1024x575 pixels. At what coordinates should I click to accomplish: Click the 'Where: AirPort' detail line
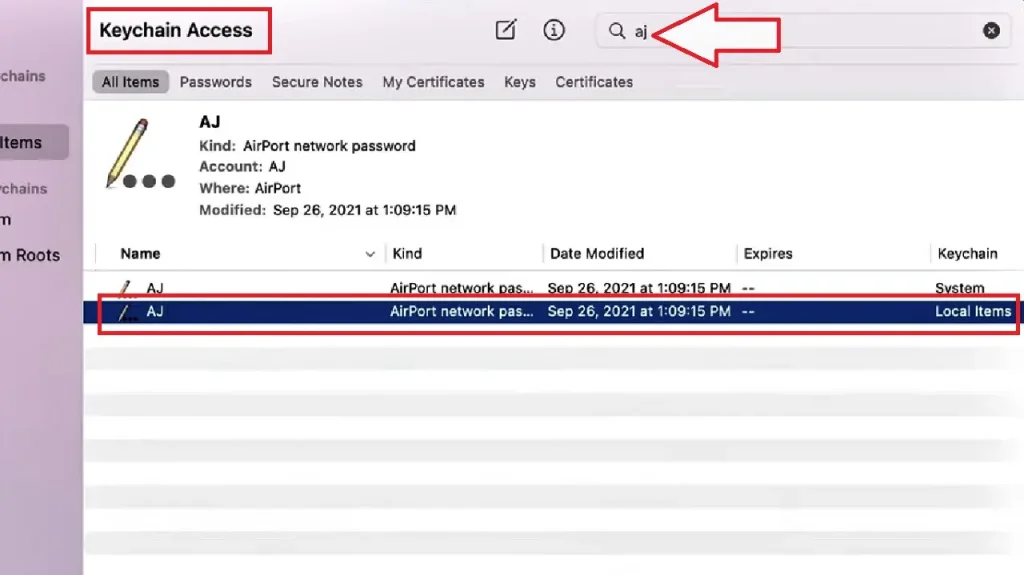coord(250,188)
